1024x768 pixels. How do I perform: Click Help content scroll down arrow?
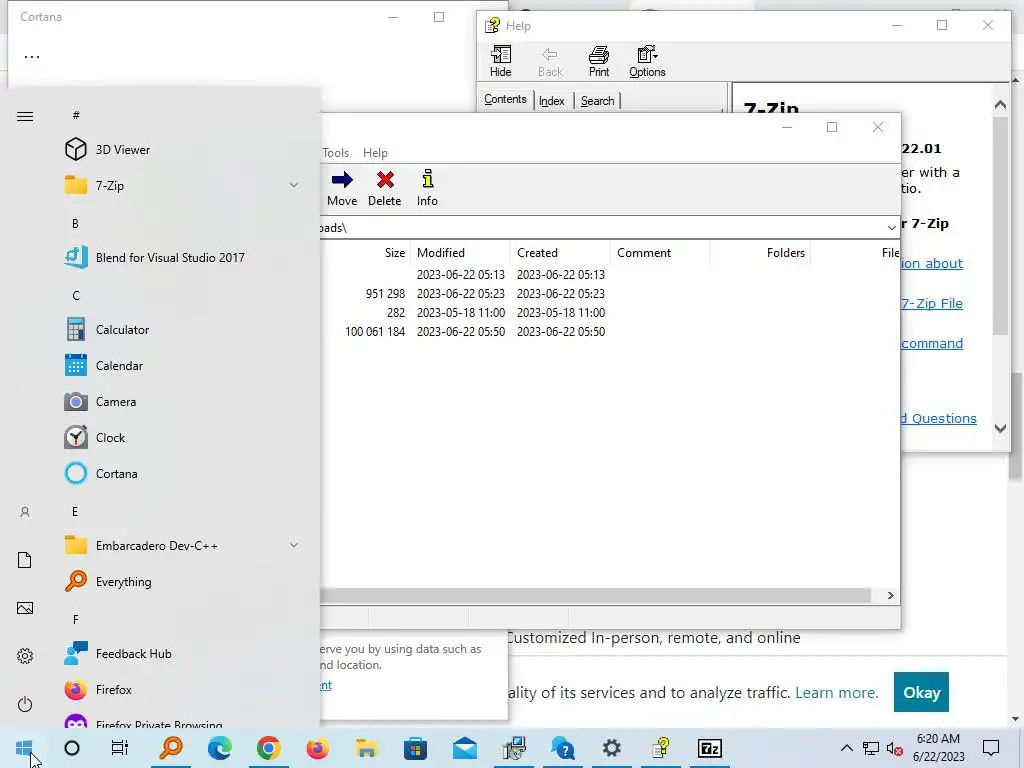click(x=1000, y=428)
